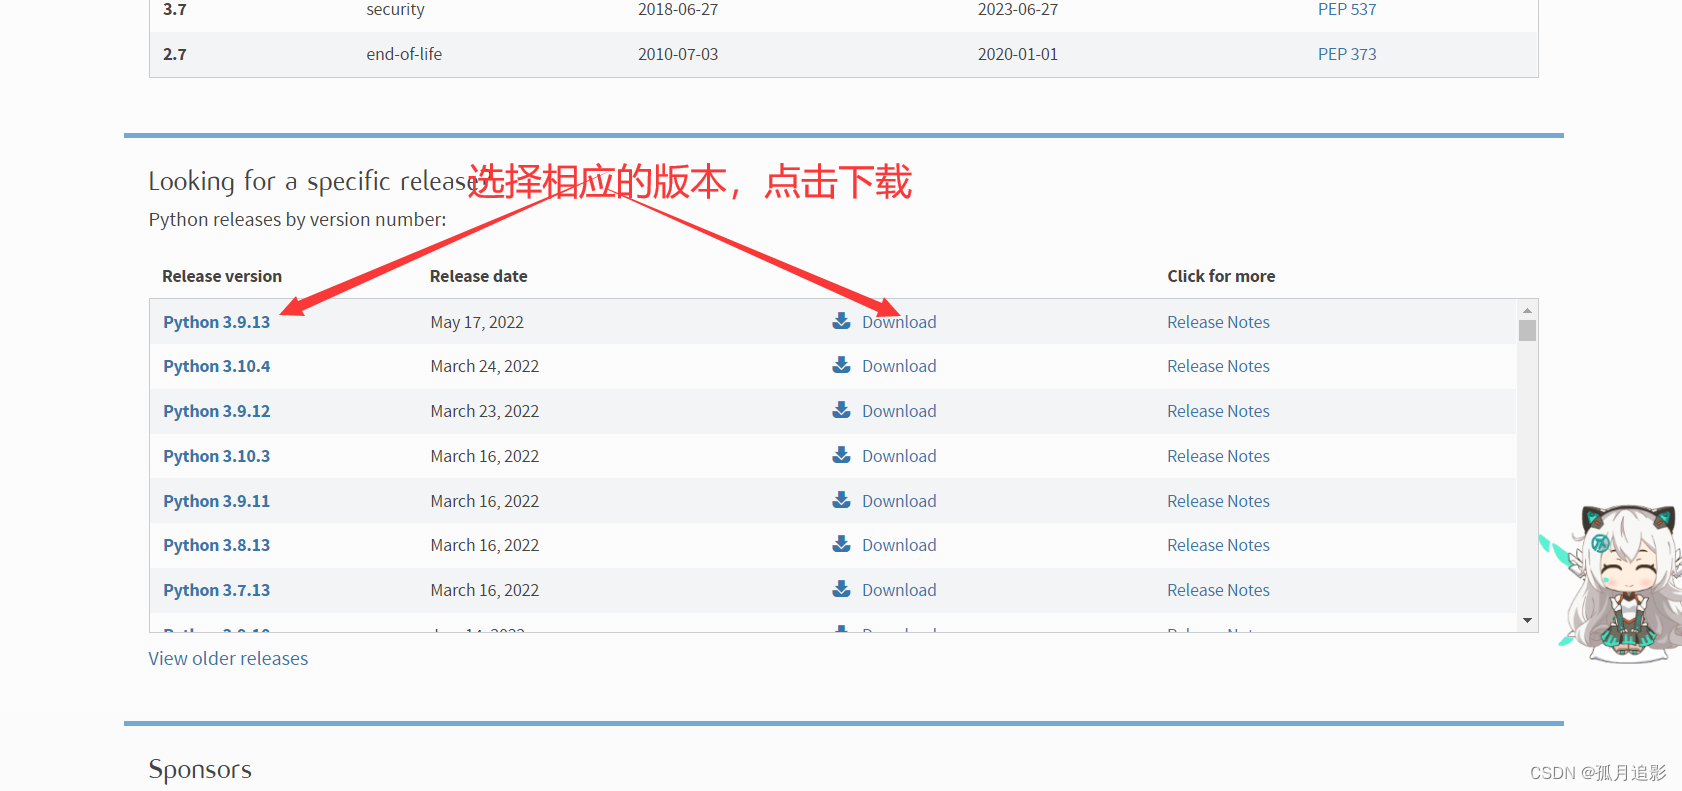
Task: Click the releases list scroll-up arrow
Action: click(x=1527, y=310)
